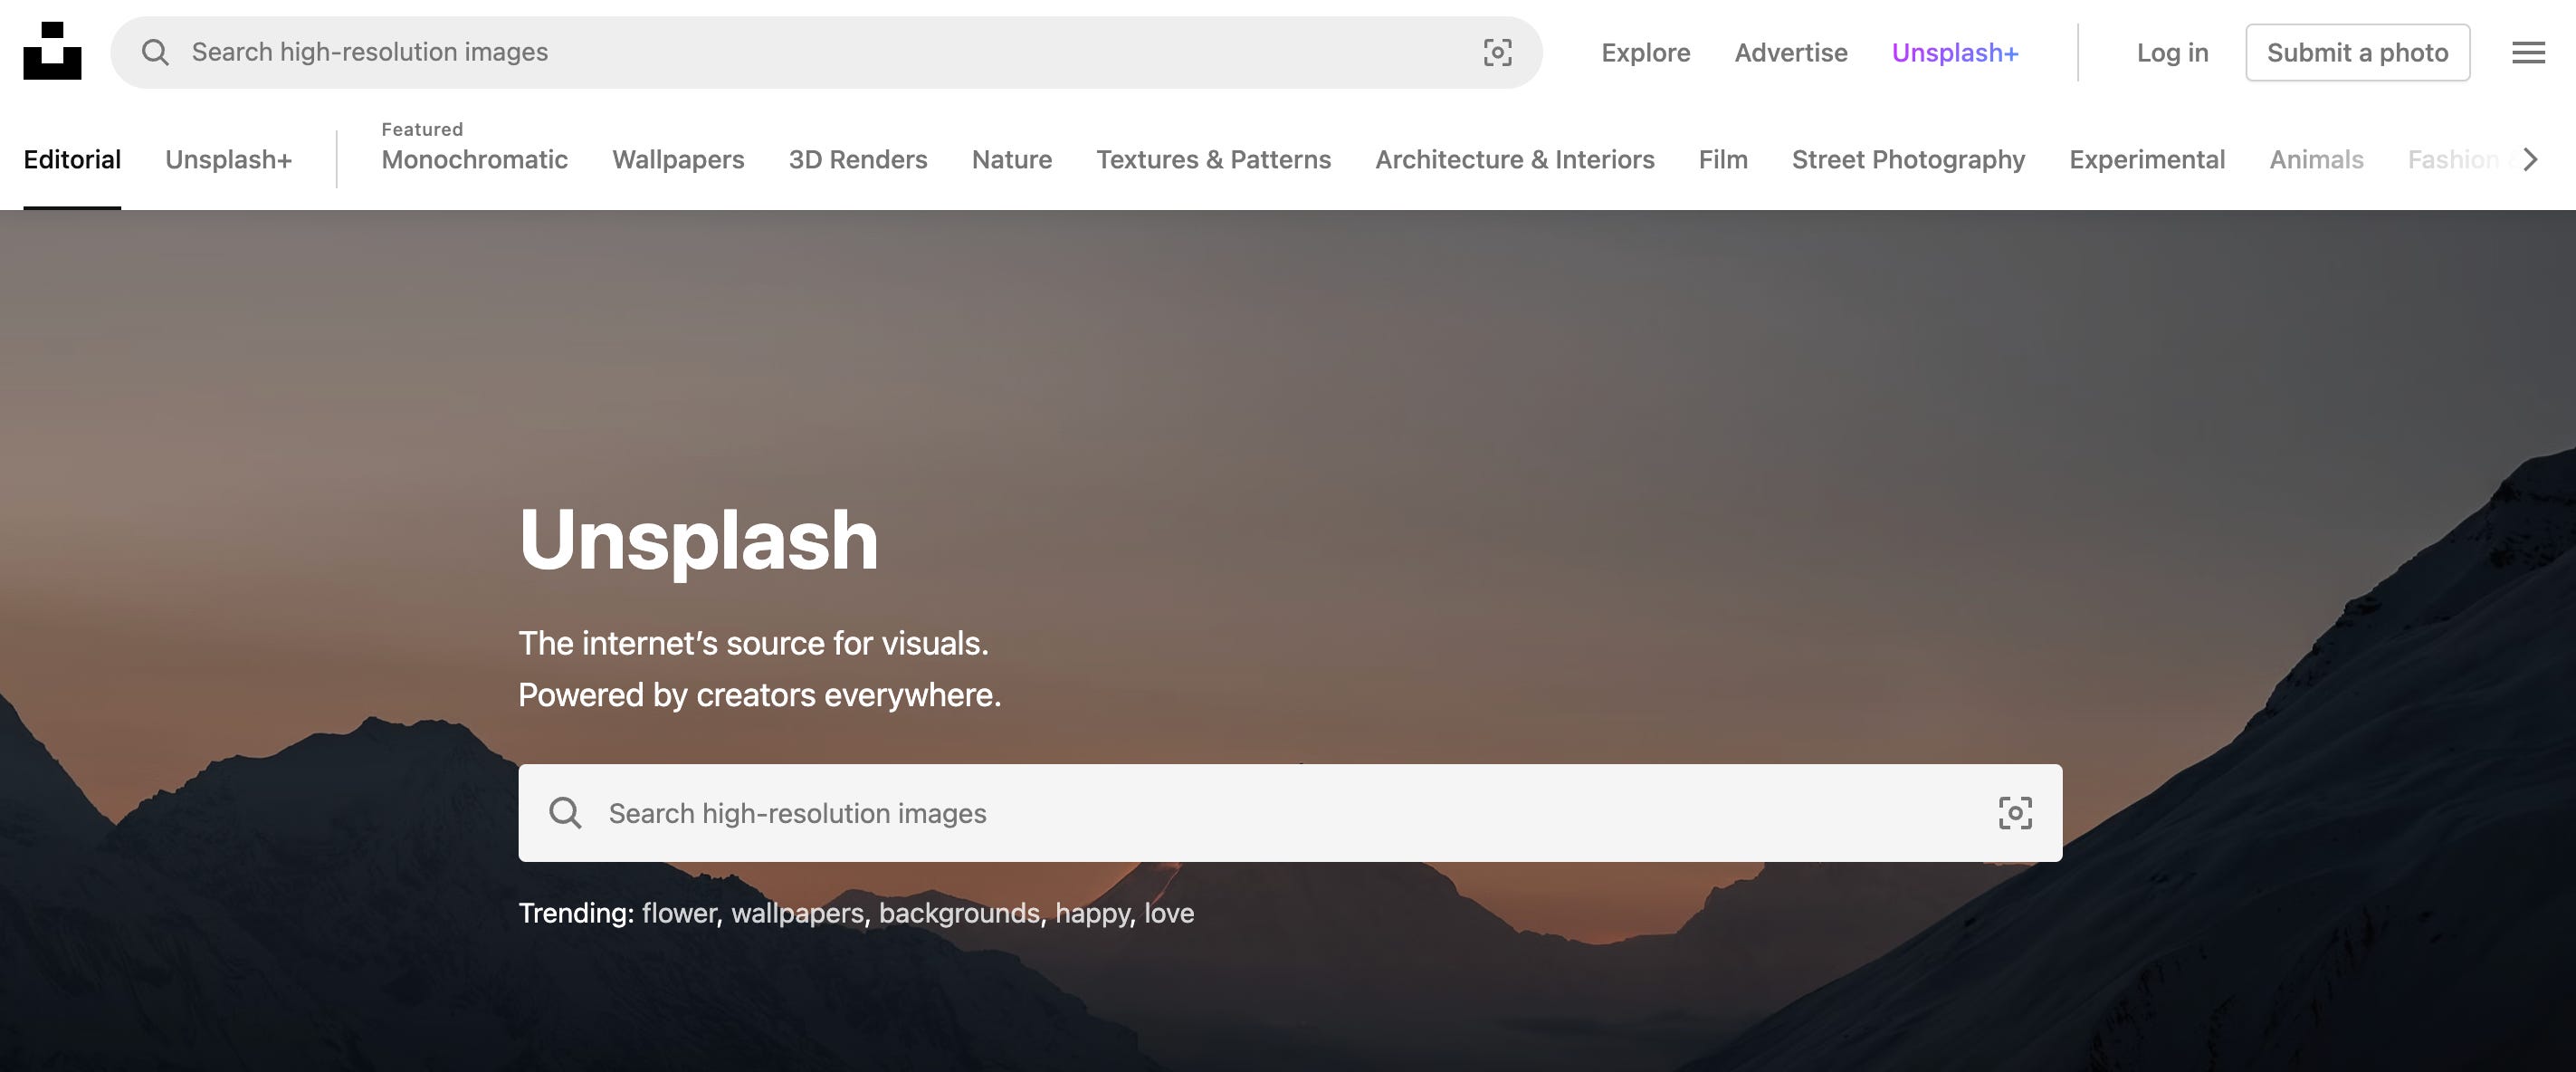Open the purple Unsplash+ link in header

(1954, 53)
